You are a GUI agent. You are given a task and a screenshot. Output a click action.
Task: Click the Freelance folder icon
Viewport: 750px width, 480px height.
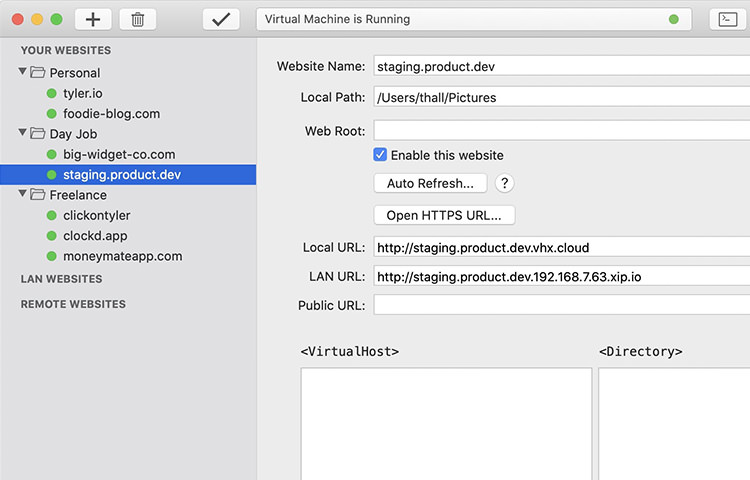pos(38,195)
